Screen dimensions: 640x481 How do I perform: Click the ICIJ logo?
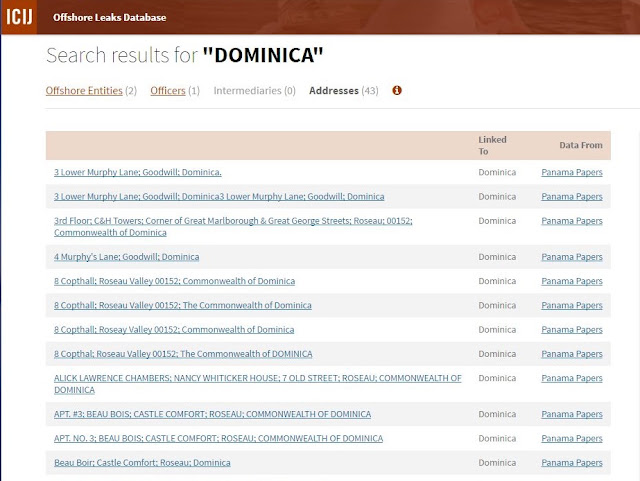click(19, 17)
